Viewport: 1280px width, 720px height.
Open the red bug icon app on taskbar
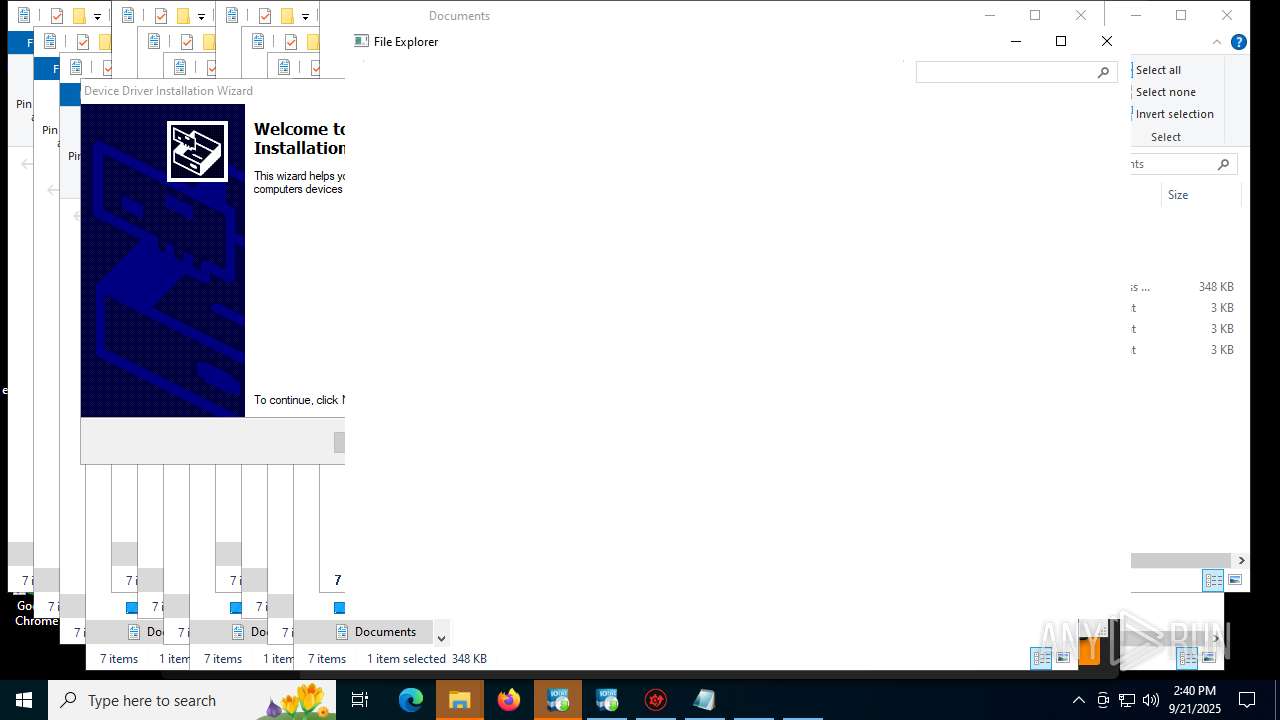(x=656, y=700)
